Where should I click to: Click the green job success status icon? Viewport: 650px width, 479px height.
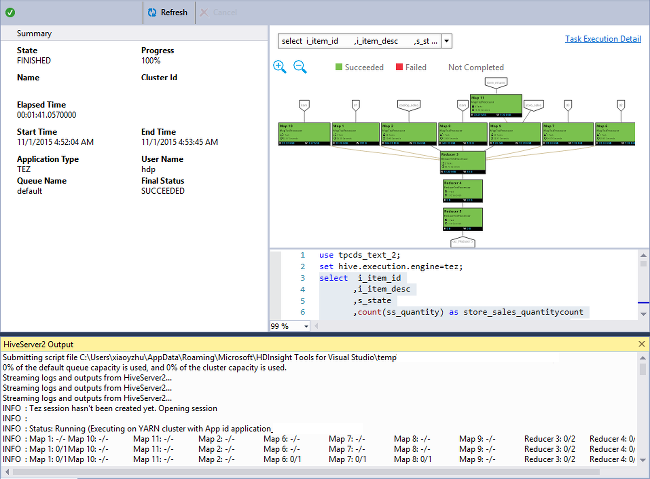click(x=10, y=12)
